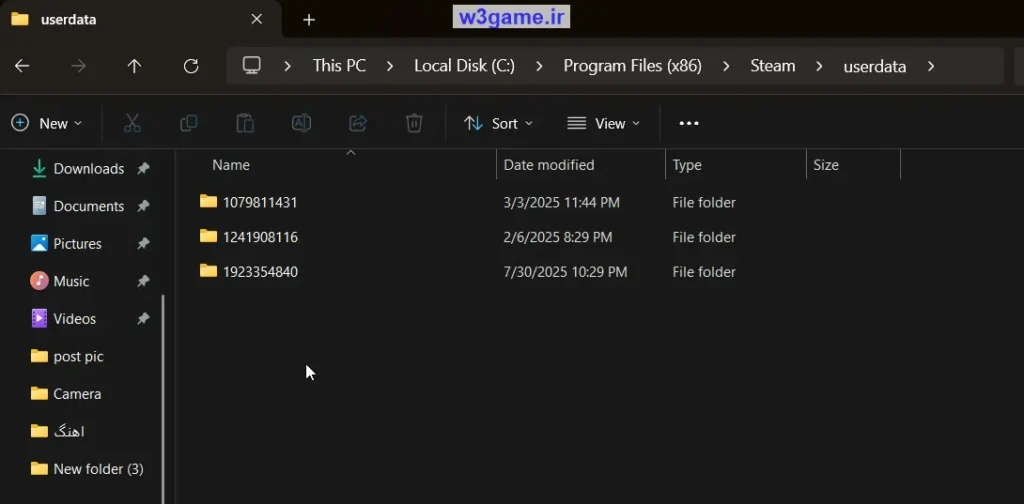Unpin Documents using its pin icon
Viewport: 1024px width, 504px height.
point(143,206)
